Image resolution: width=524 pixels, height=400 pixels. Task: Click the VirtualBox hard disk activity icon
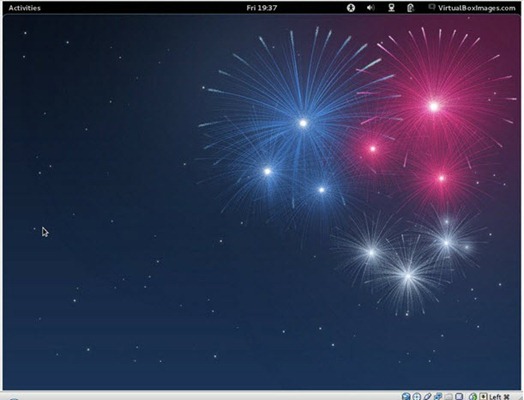pos(406,396)
